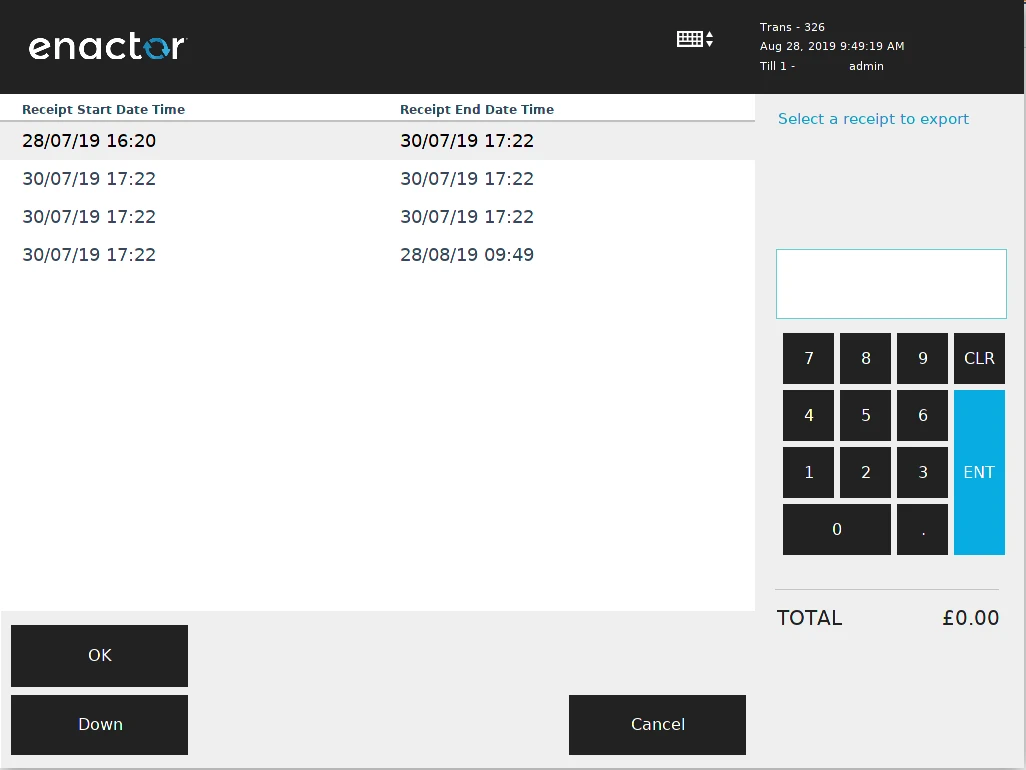Click the keypad input field
The image size is (1026, 770).
(891, 284)
